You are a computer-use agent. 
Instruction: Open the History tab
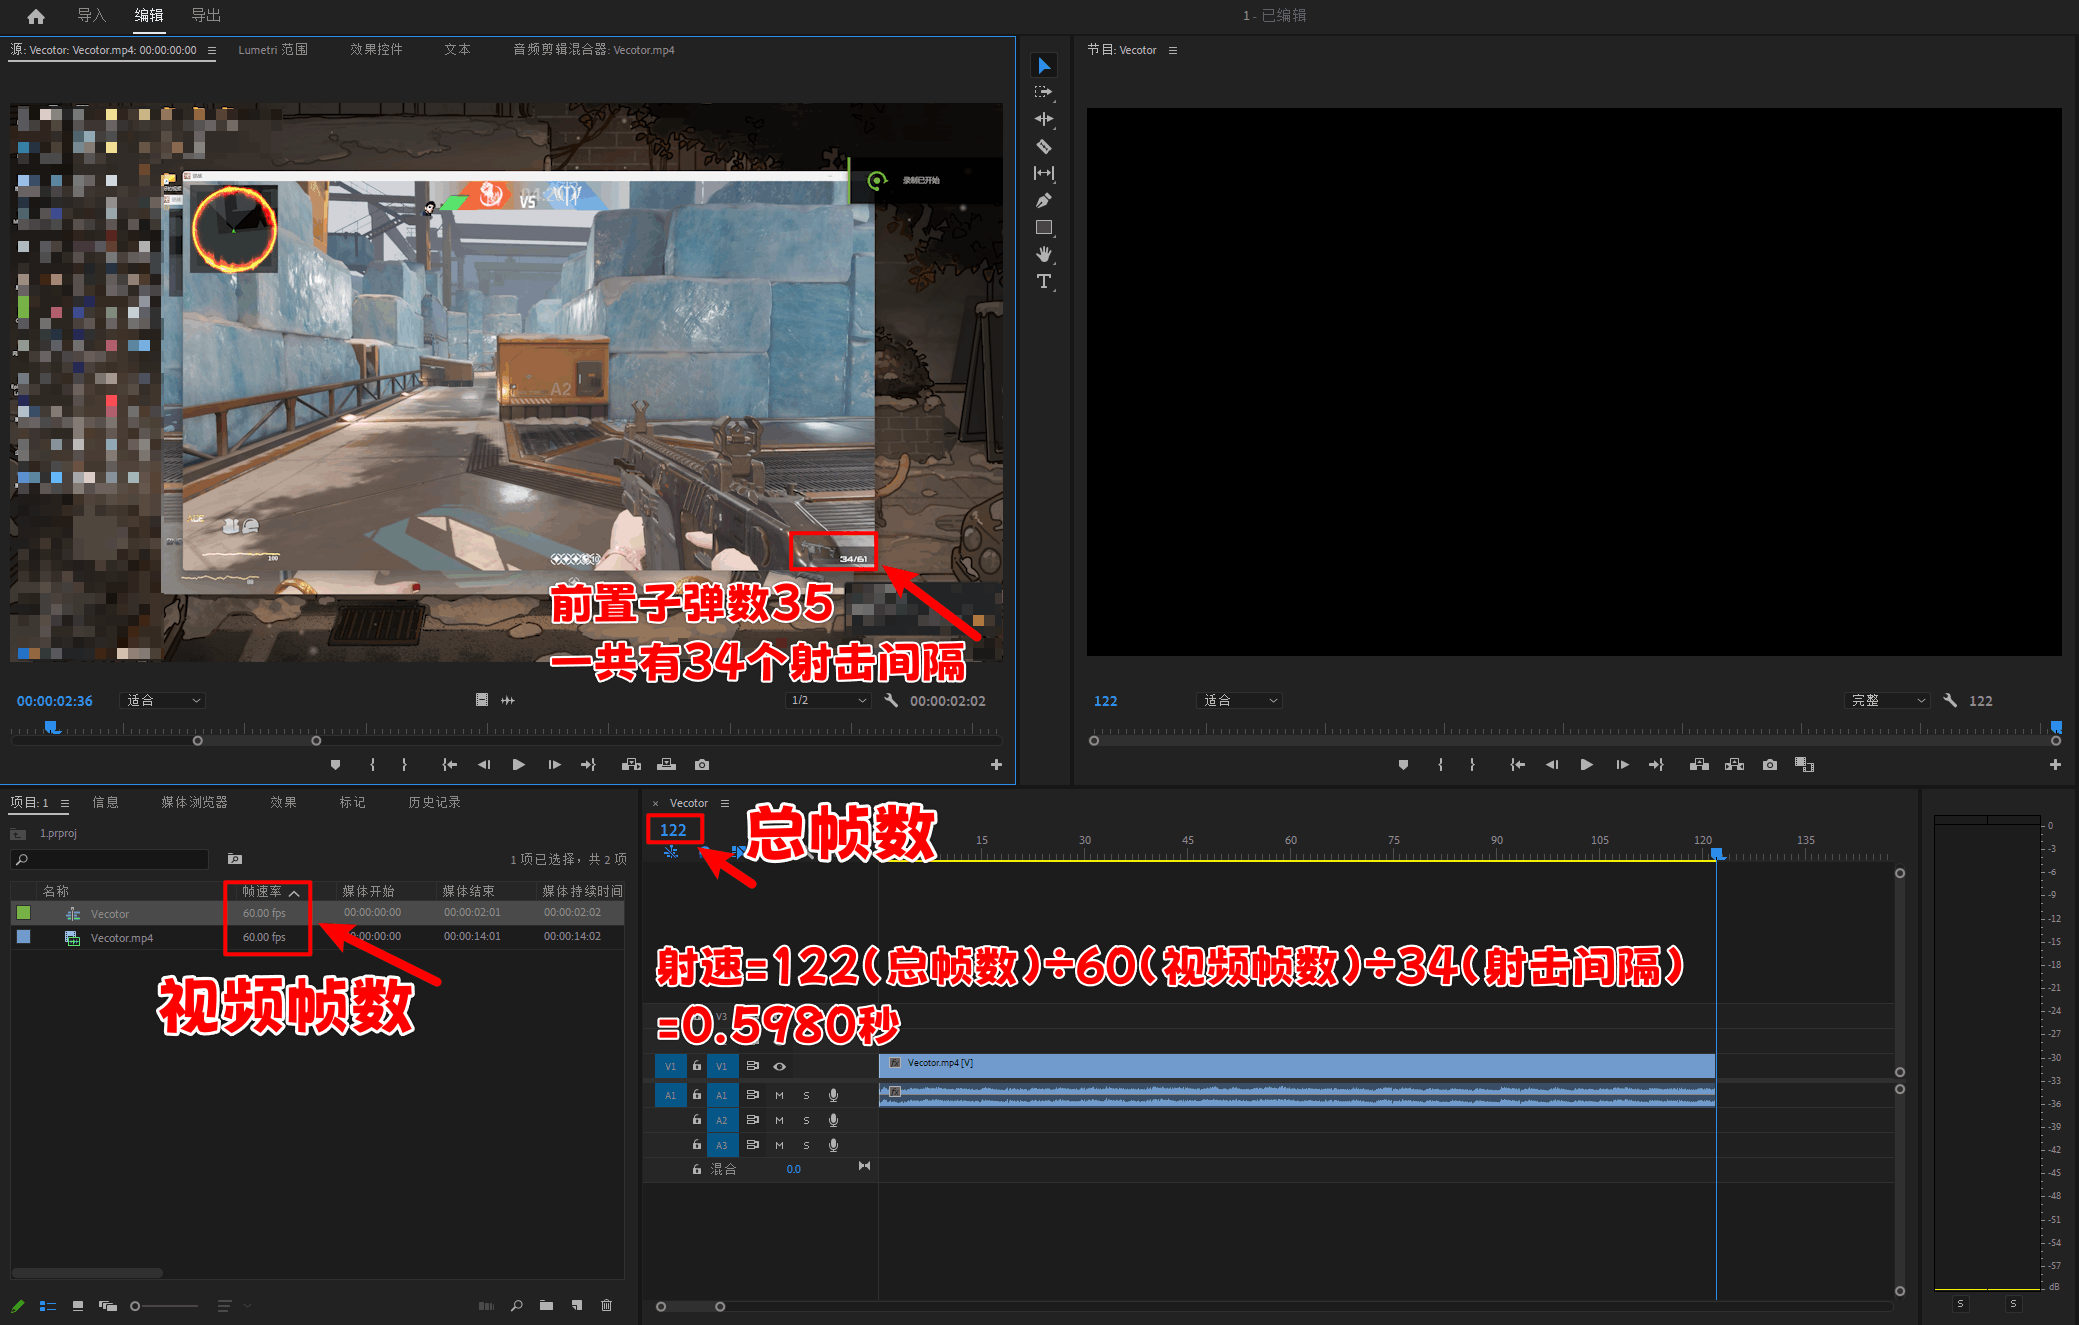pos(434,803)
